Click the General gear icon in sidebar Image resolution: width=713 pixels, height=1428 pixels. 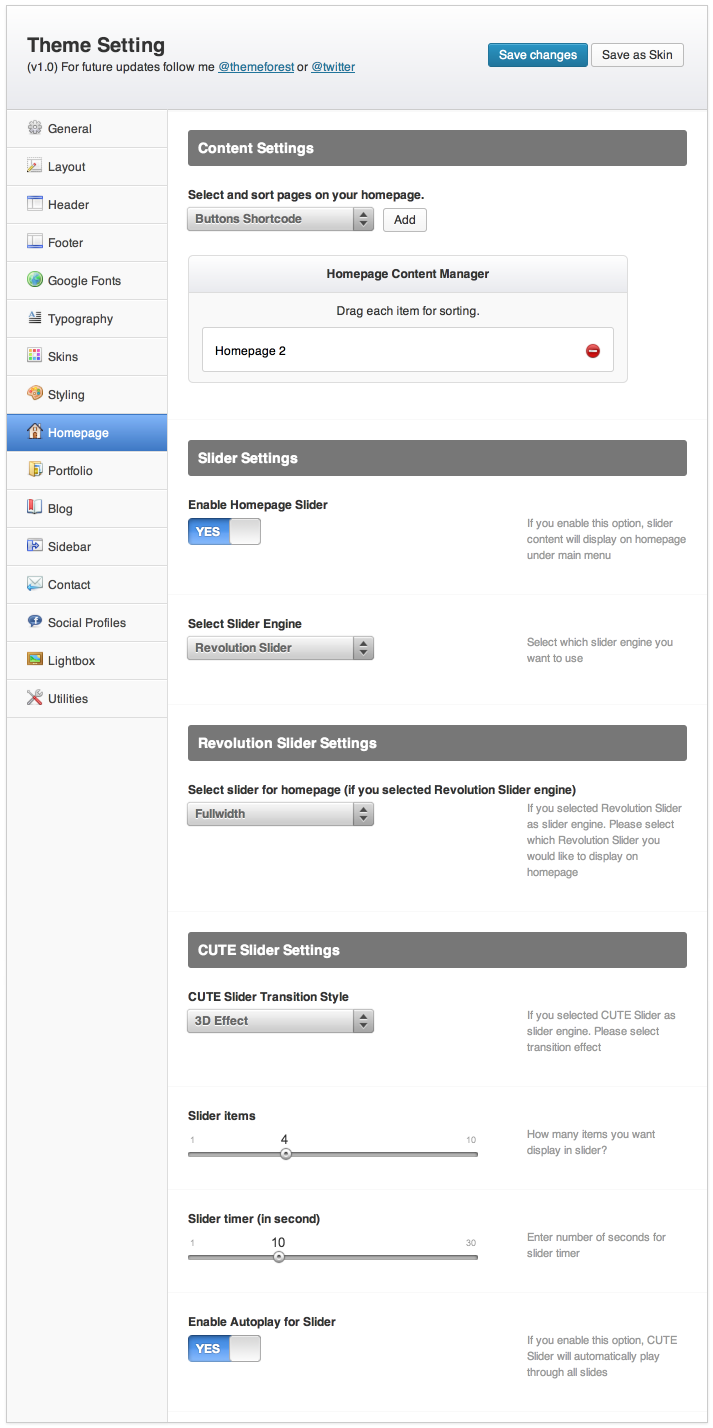(35, 128)
